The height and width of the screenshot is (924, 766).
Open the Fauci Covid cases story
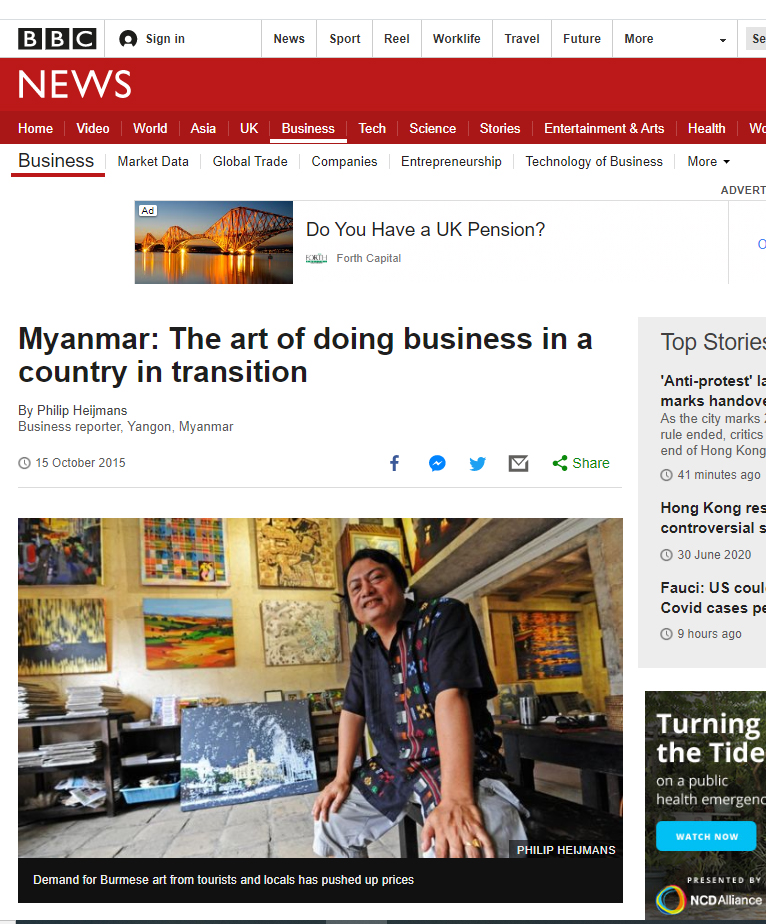712,598
